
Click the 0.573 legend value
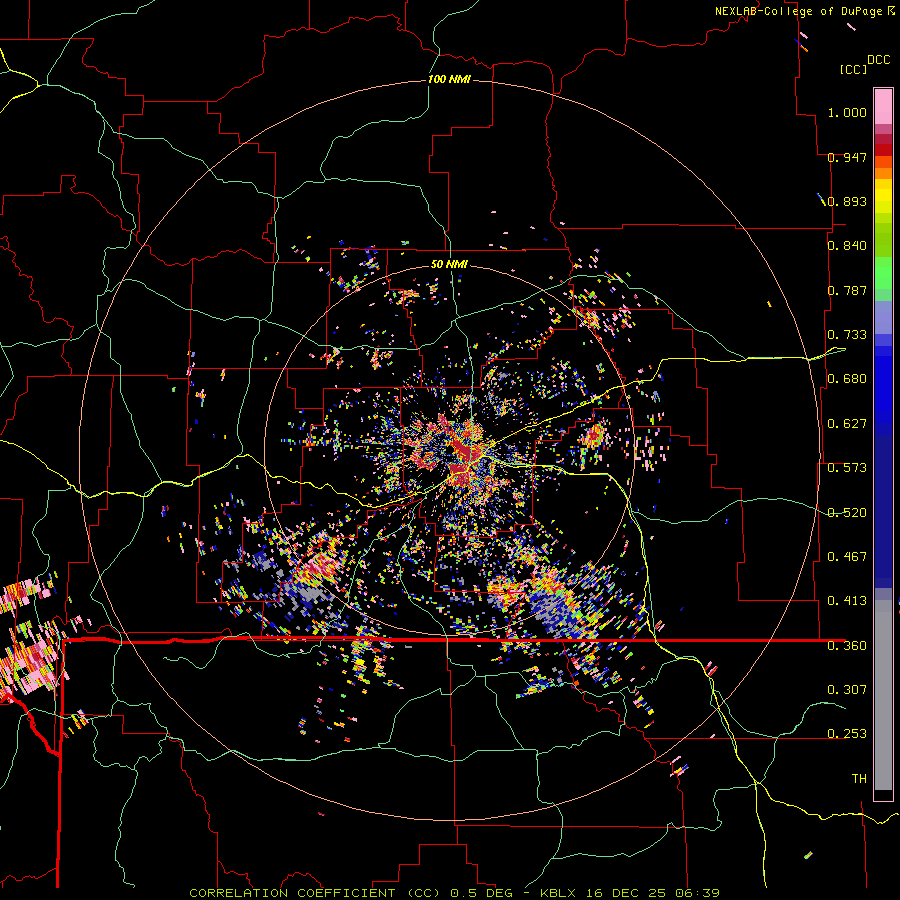[847, 468]
